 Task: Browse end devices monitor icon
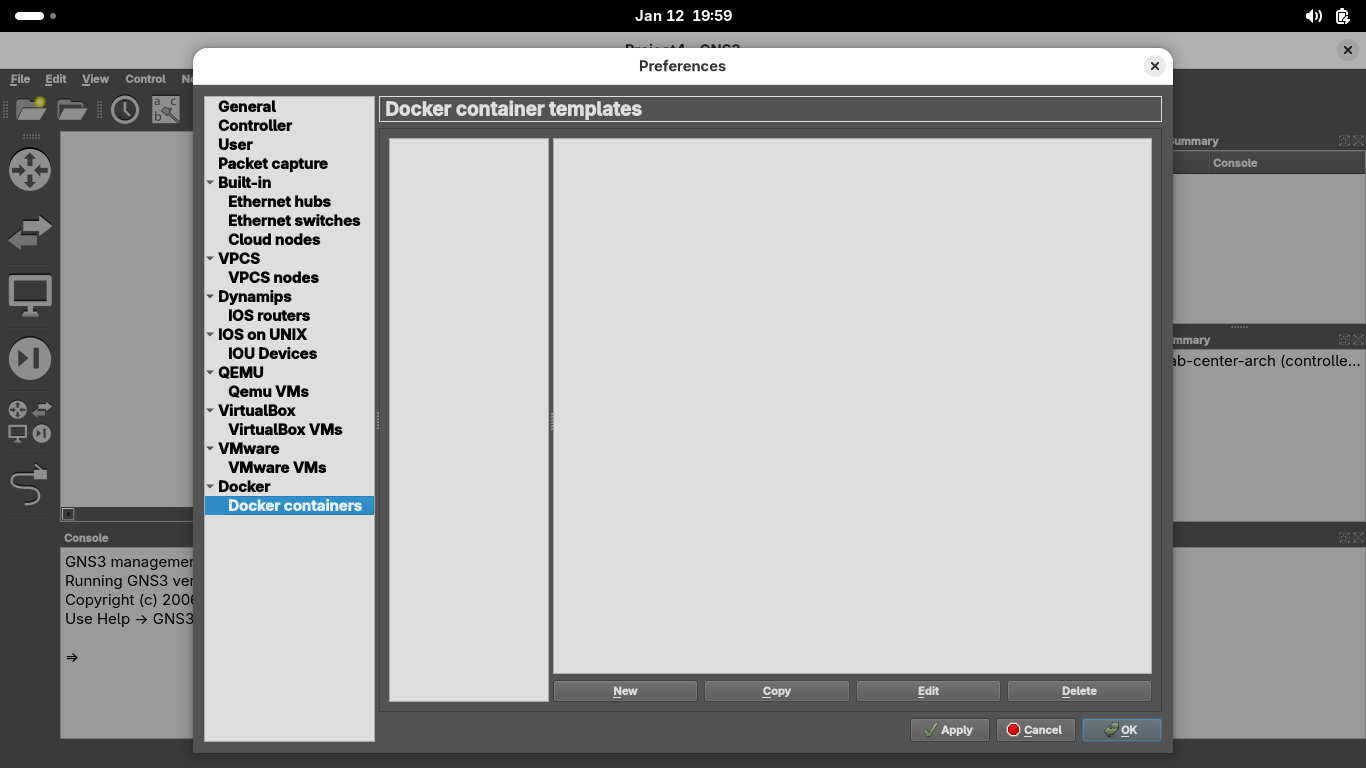coord(30,296)
